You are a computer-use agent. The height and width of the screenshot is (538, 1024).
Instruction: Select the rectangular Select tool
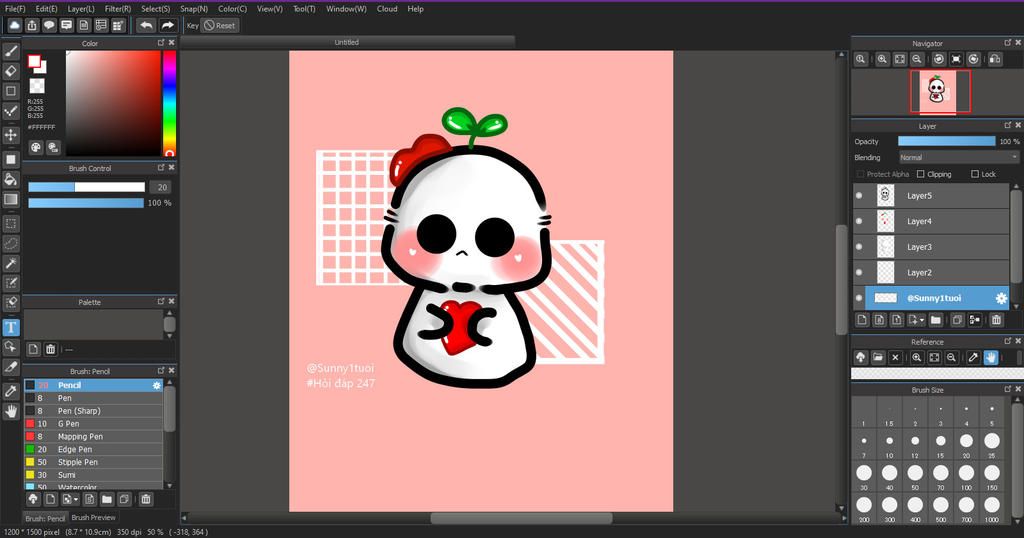point(10,224)
